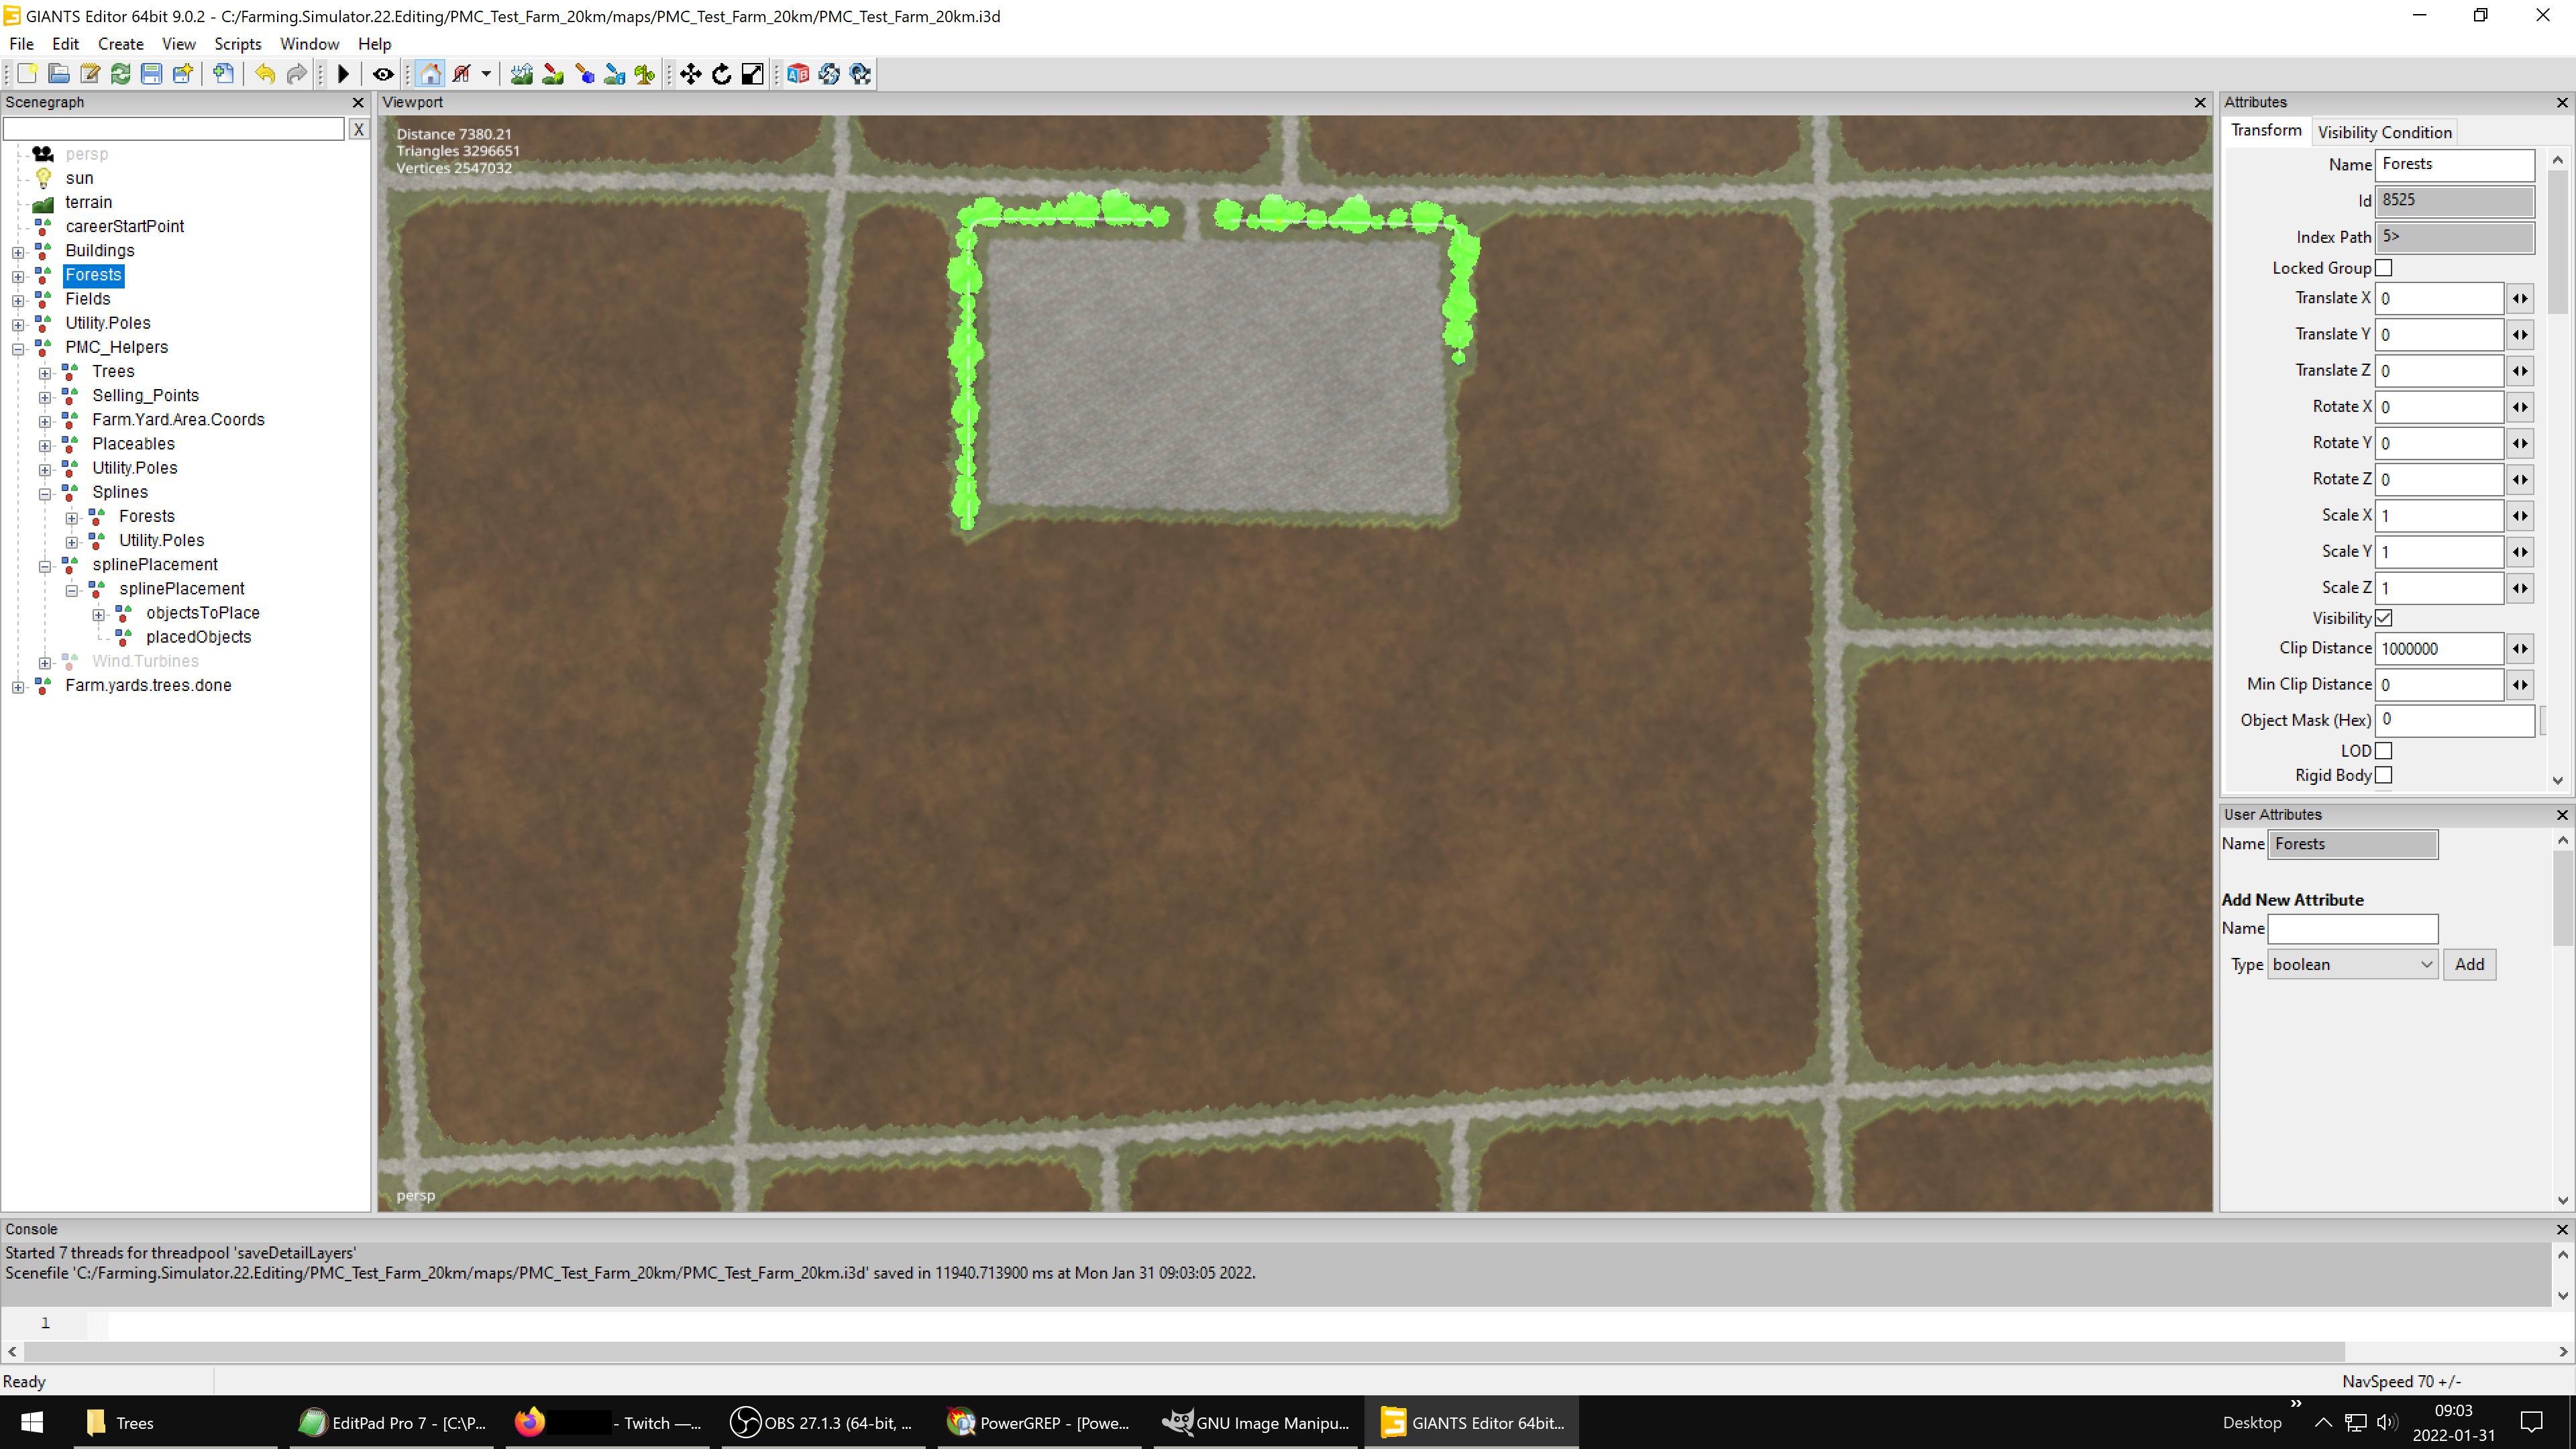Click the scenegraph search input field

(174, 129)
